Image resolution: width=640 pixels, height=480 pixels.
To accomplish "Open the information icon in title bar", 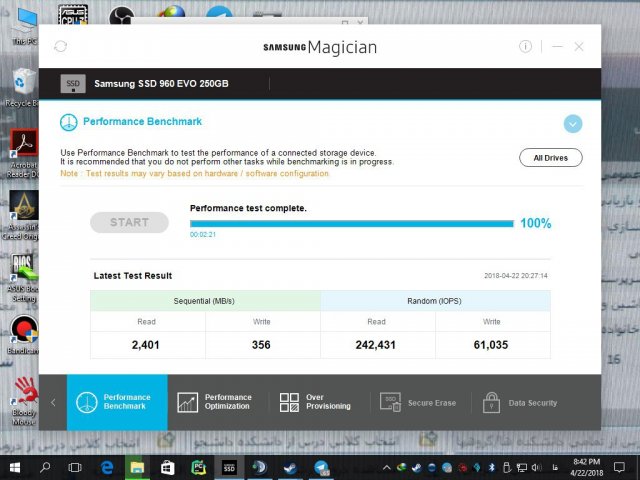I will coord(526,46).
